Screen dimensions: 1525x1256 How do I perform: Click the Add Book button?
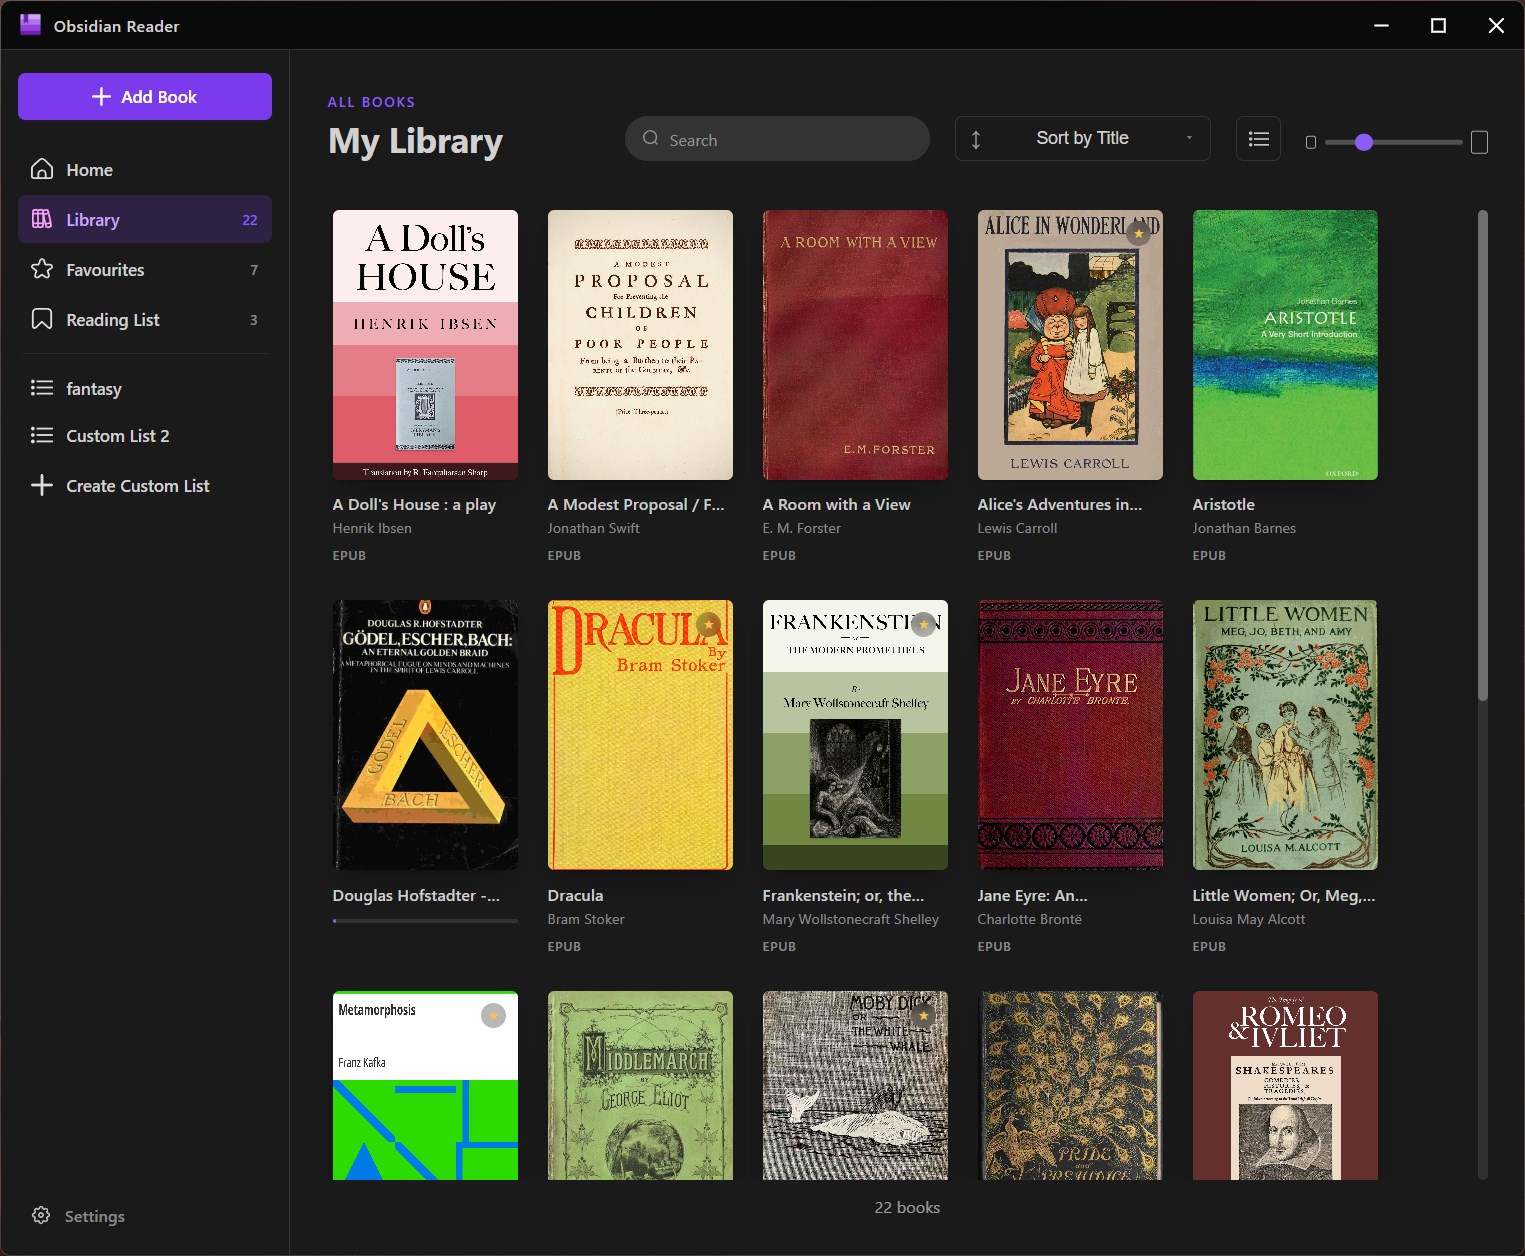click(145, 96)
